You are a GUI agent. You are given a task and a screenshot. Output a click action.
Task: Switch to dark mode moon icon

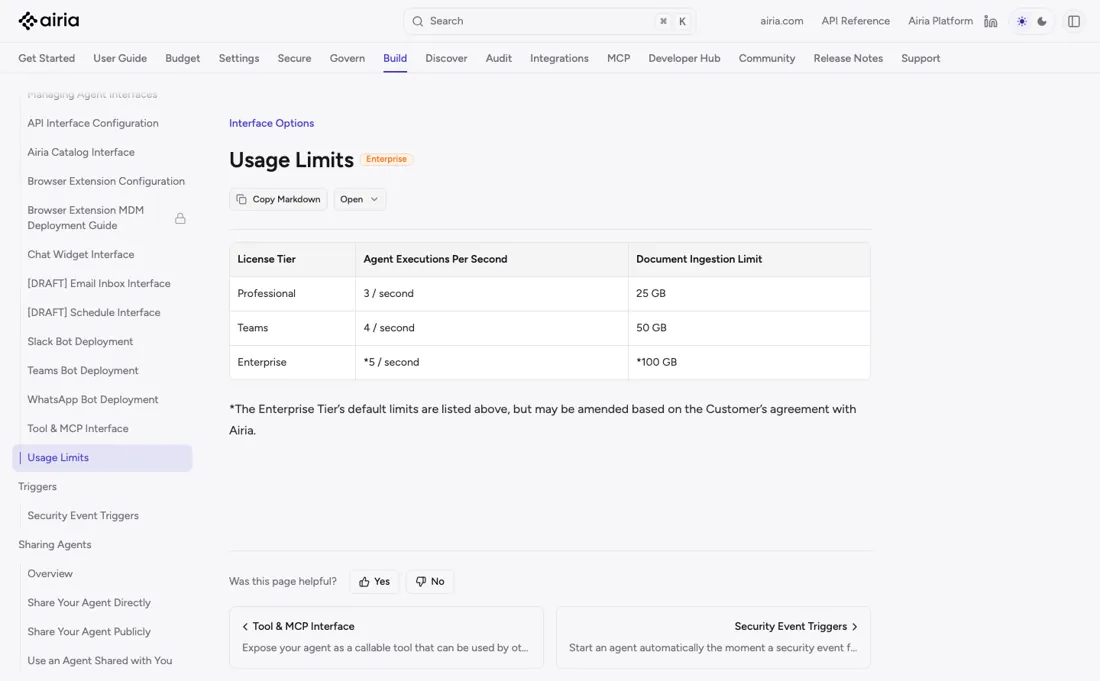click(1042, 21)
